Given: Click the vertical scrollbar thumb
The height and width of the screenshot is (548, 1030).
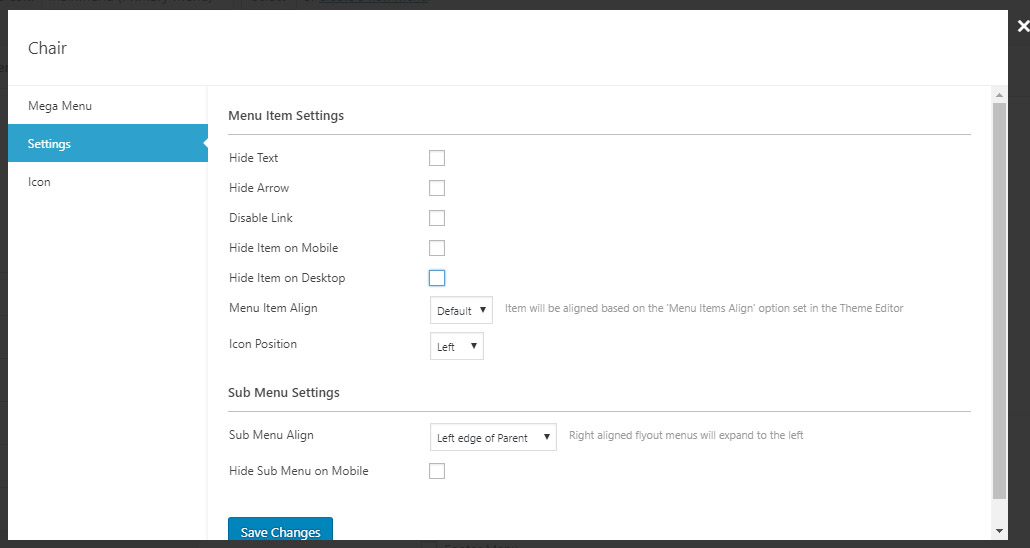Looking at the screenshot, I should 999,300.
